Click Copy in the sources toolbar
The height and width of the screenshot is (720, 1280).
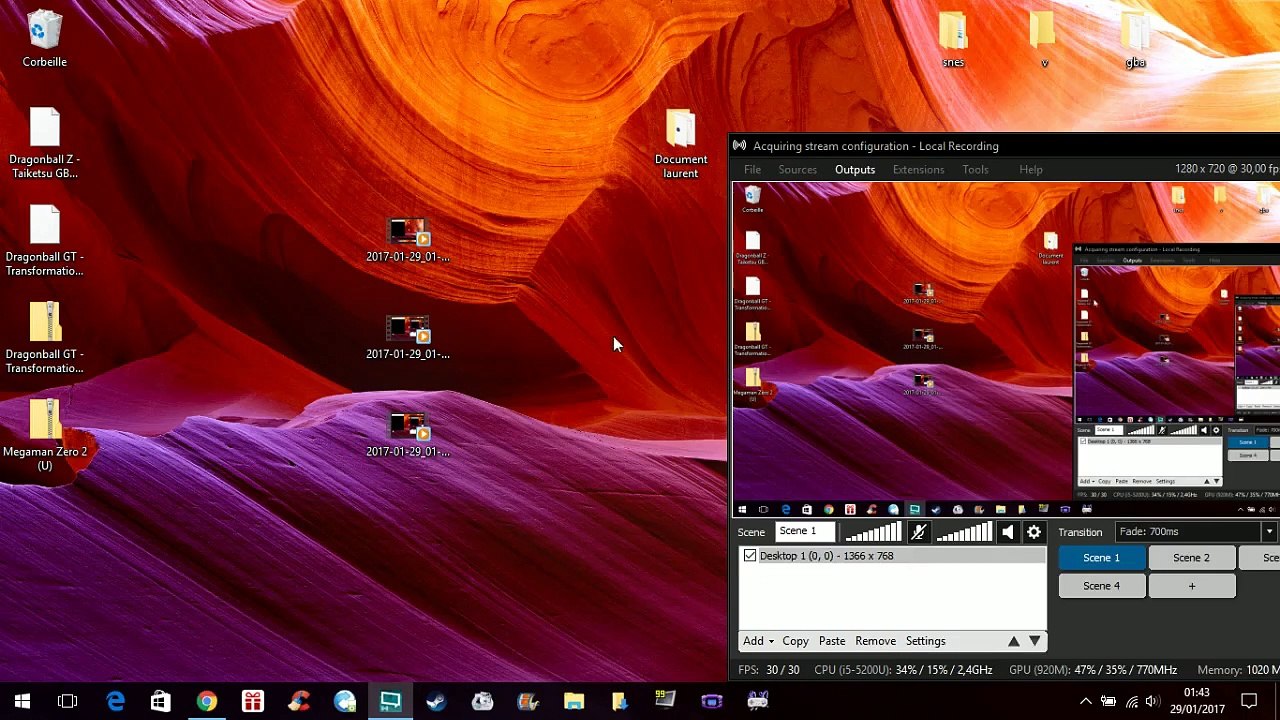pyautogui.click(x=796, y=641)
